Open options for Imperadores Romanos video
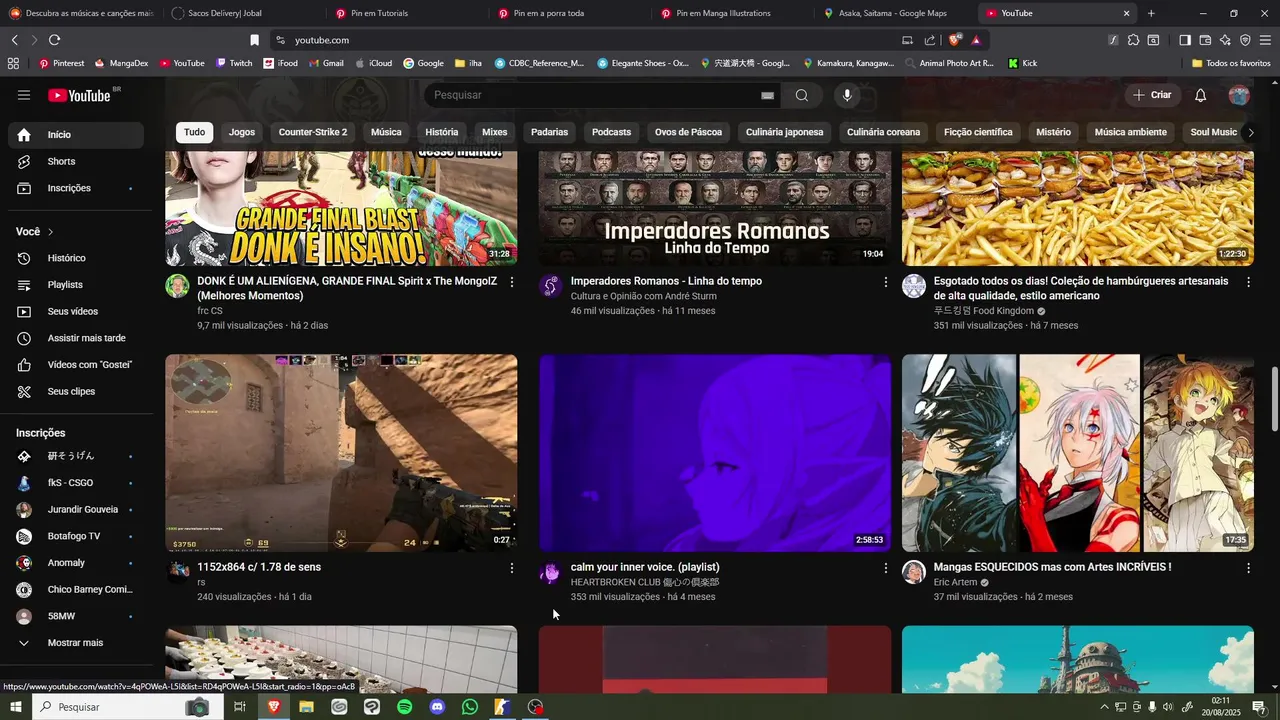The width and height of the screenshot is (1280, 720). (885, 282)
